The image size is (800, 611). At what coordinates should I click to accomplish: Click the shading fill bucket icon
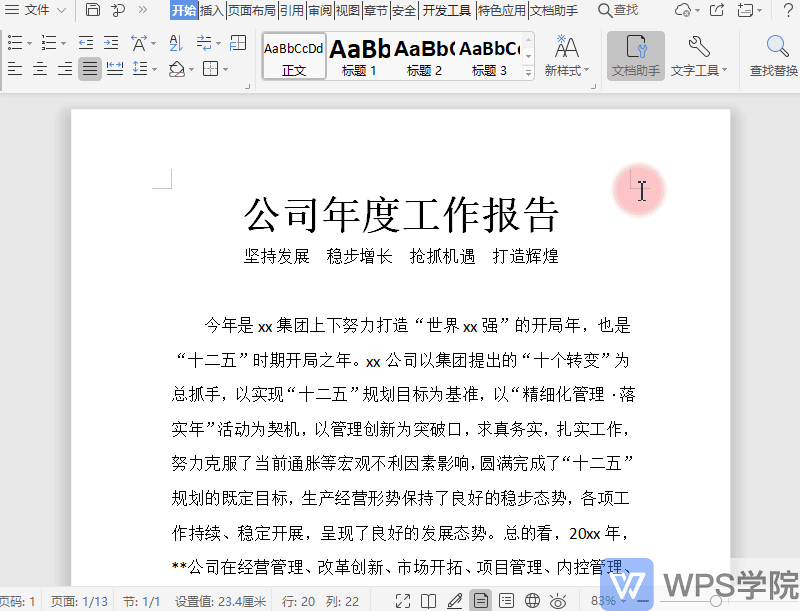(x=177, y=69)
